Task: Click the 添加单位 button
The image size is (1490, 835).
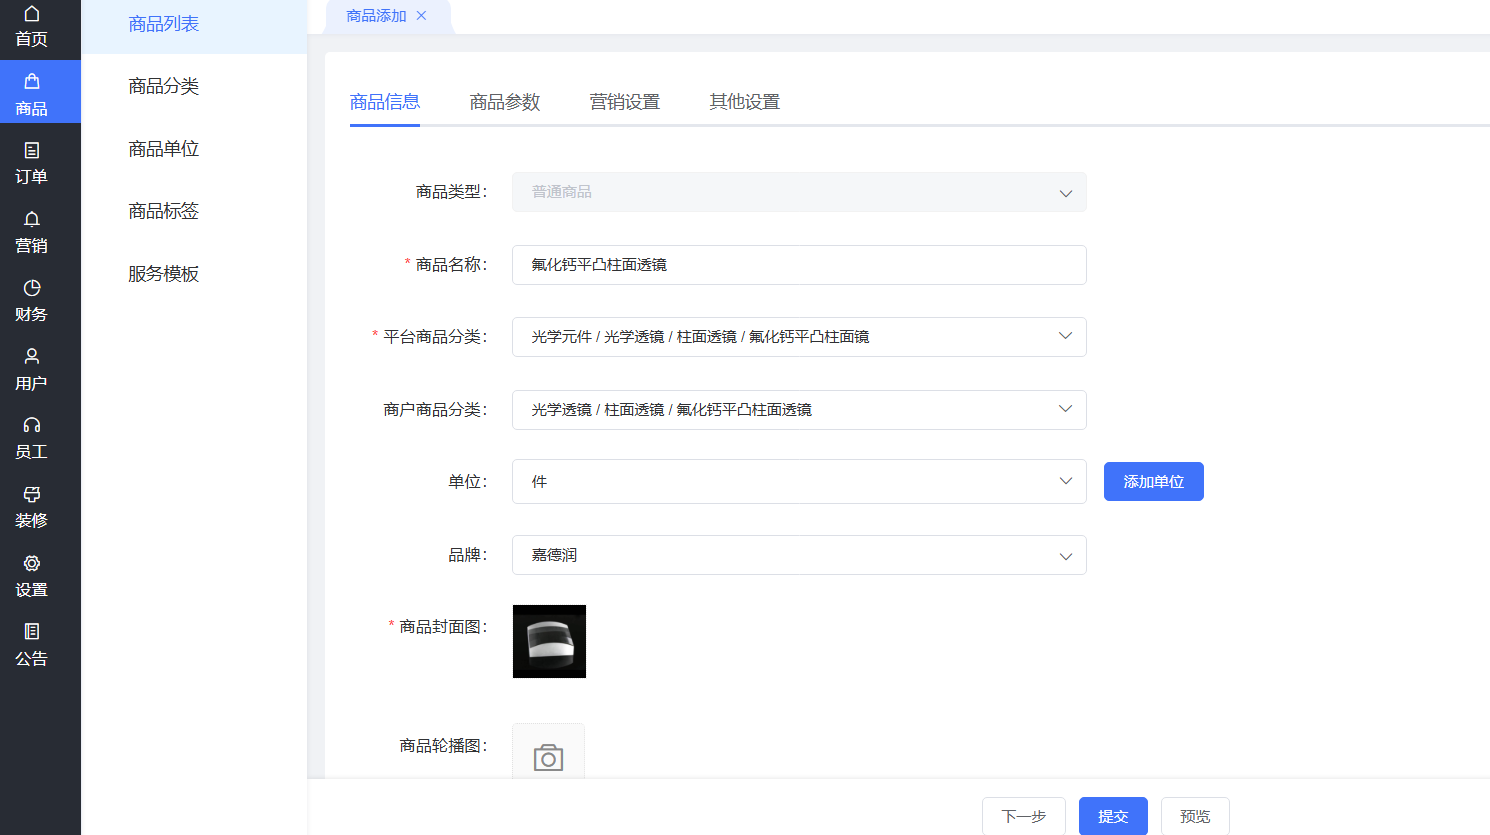Action: coord(1154,482)
